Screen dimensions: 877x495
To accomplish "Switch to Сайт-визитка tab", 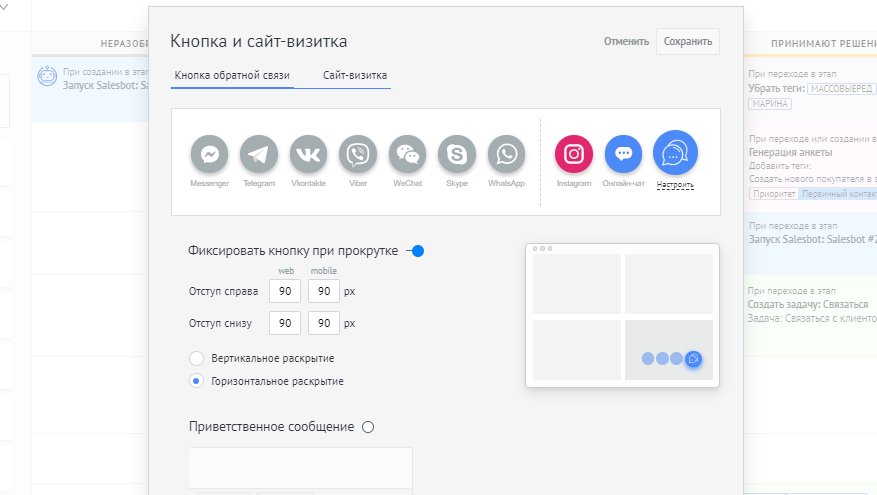I will [355, 75].
